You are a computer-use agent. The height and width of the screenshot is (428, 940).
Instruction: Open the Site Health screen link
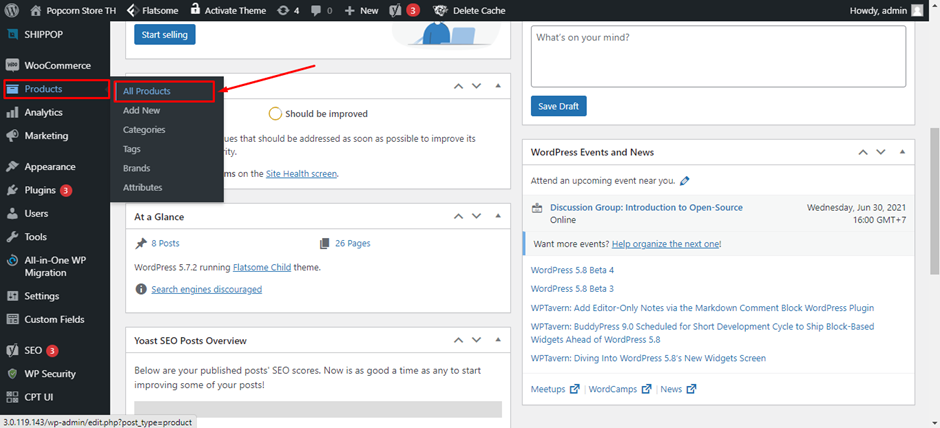302,174
